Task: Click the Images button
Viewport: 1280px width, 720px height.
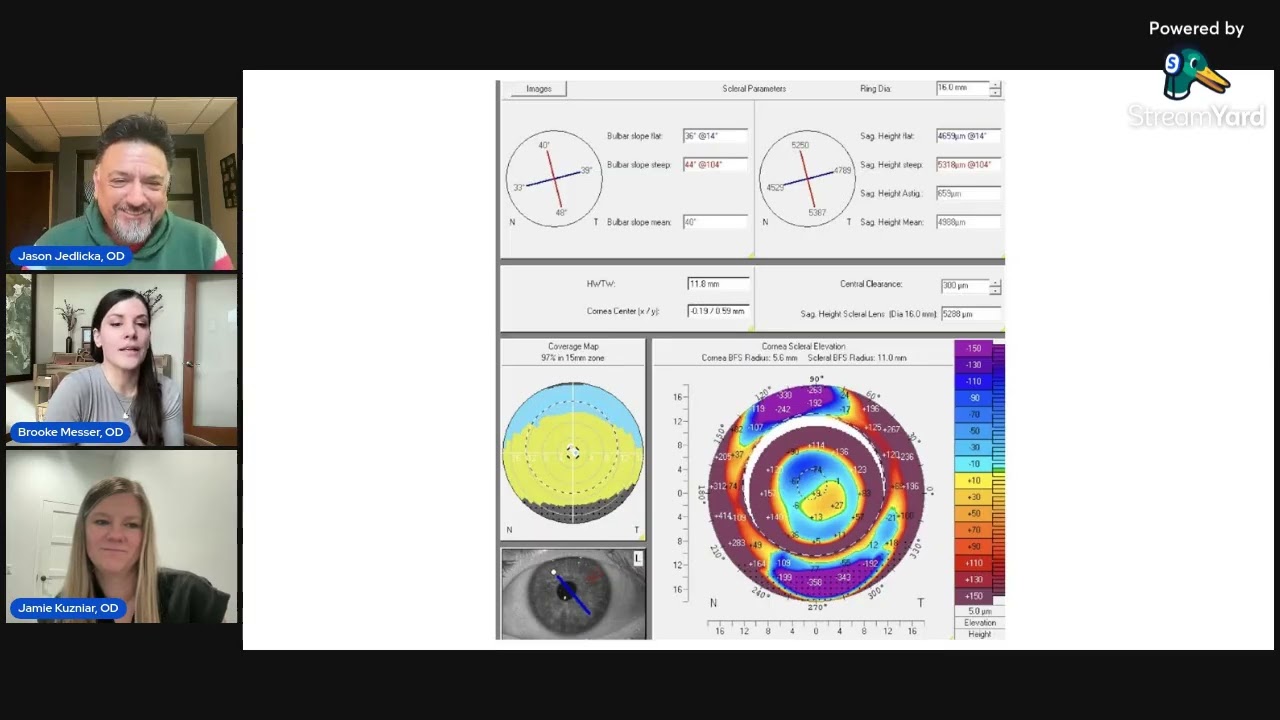Action: click(x=538, y=89)
